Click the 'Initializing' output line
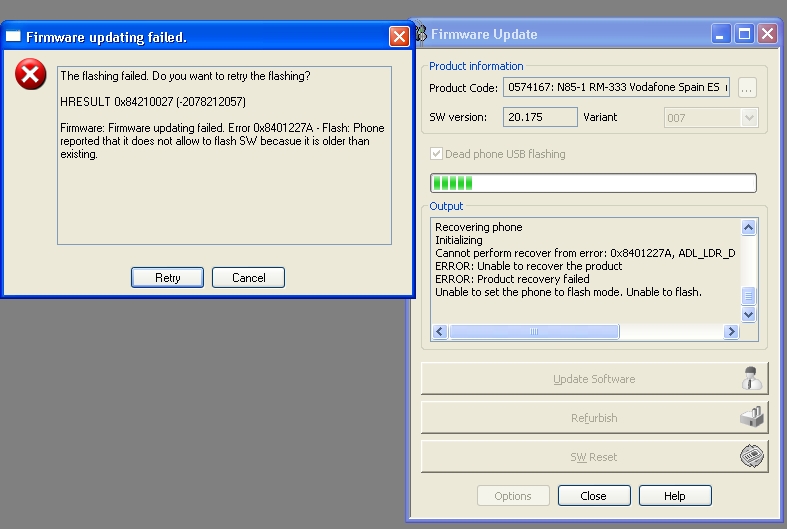This screenshot has width=787, height=529. pyautogui.click(x=458, y=240)
